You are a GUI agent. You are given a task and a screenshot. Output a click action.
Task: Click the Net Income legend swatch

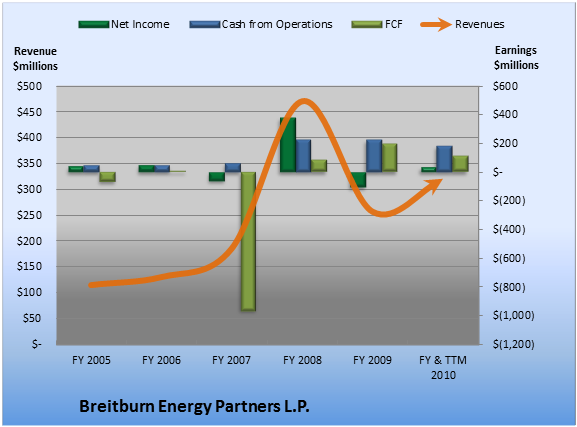click(94, 25)
